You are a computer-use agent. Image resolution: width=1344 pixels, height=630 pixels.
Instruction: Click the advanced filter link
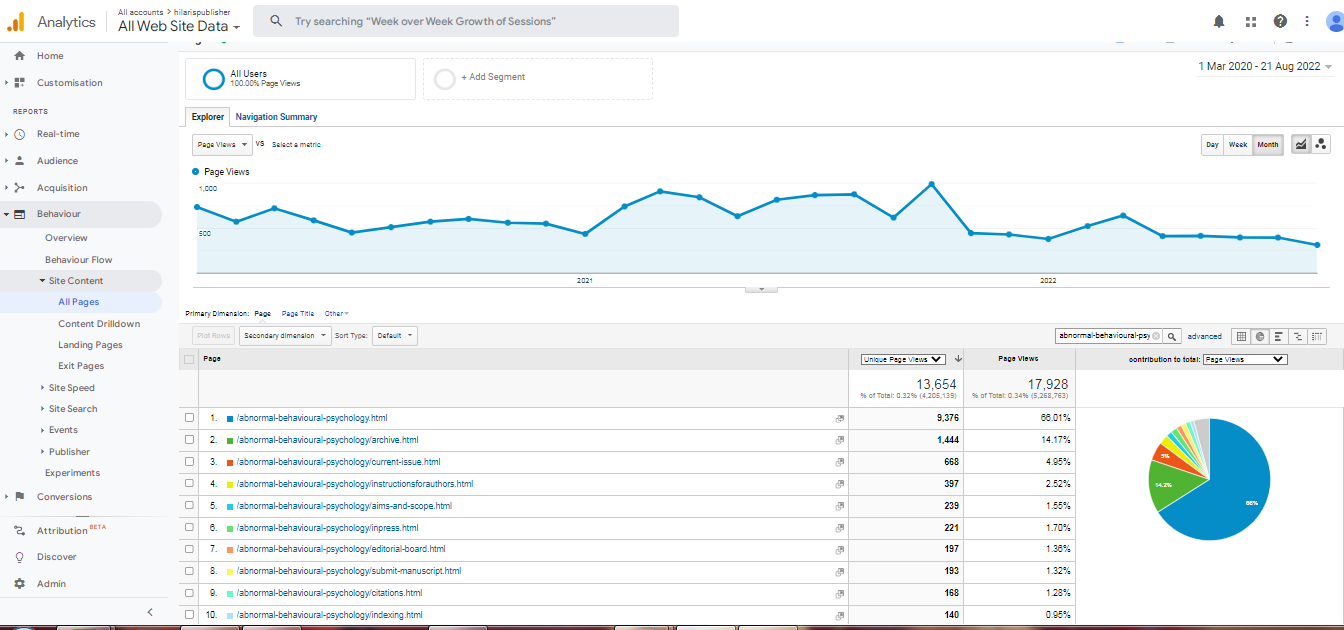coord(1204,337)
